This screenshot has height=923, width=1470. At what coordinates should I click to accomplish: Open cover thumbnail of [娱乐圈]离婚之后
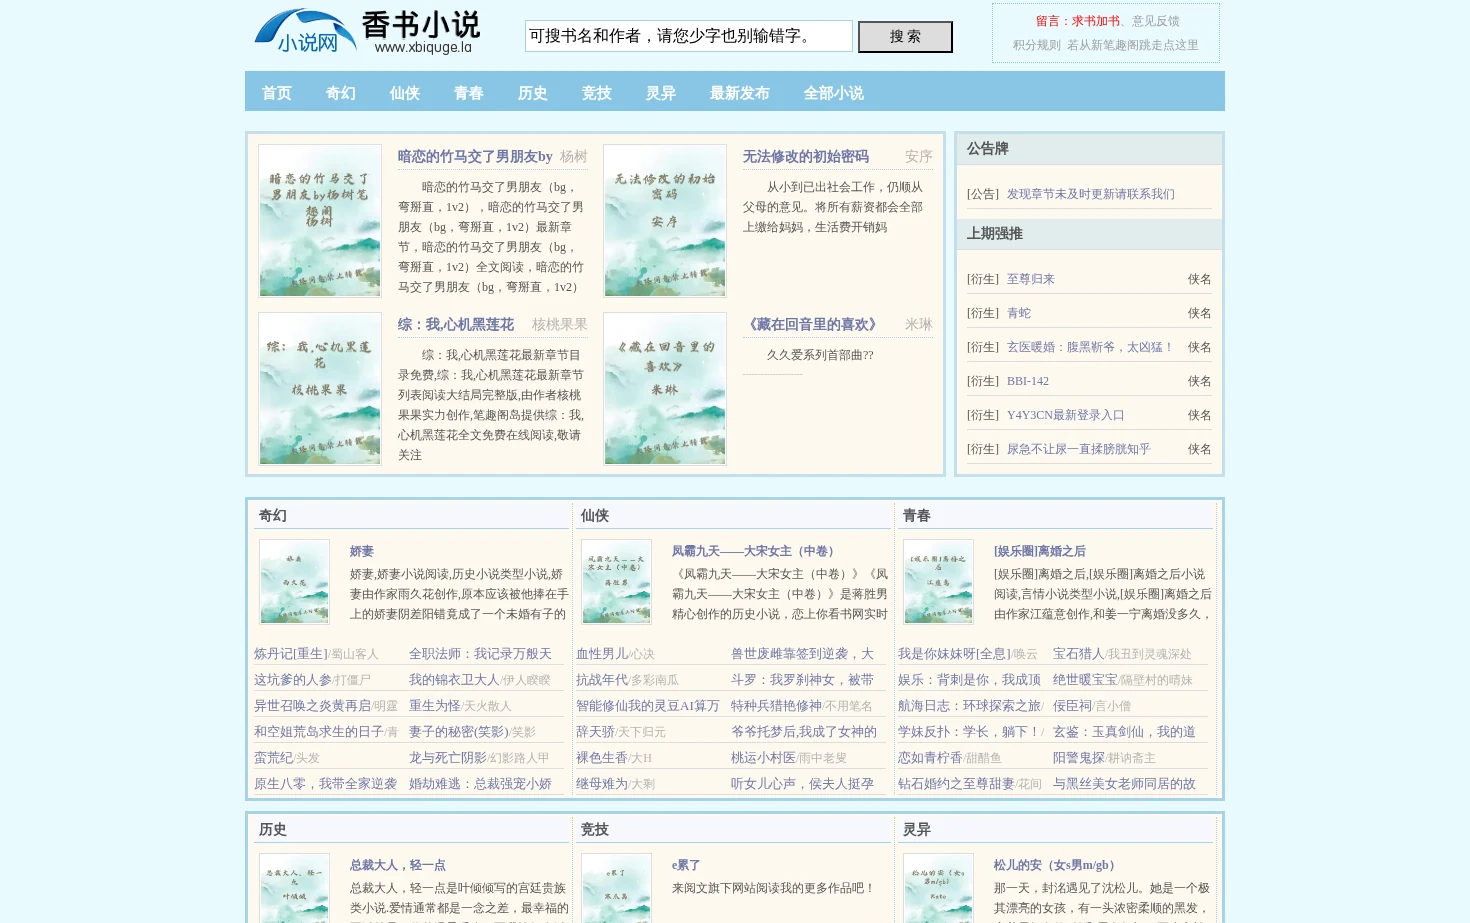click(x=938, y=582)
